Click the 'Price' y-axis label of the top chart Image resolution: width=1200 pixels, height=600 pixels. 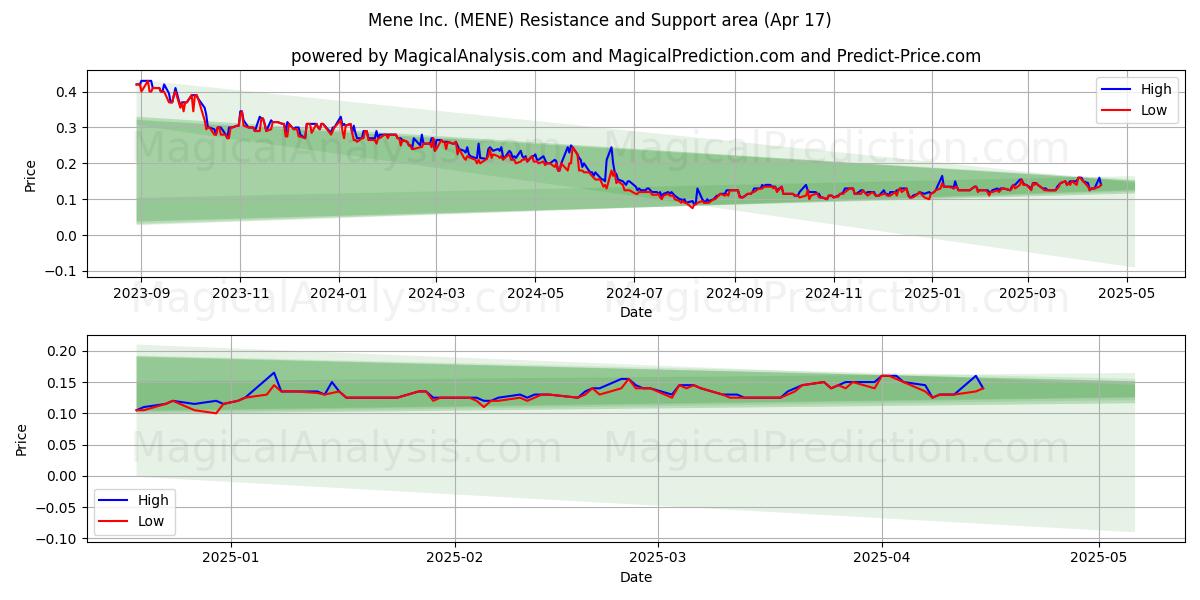pos(30,176)
